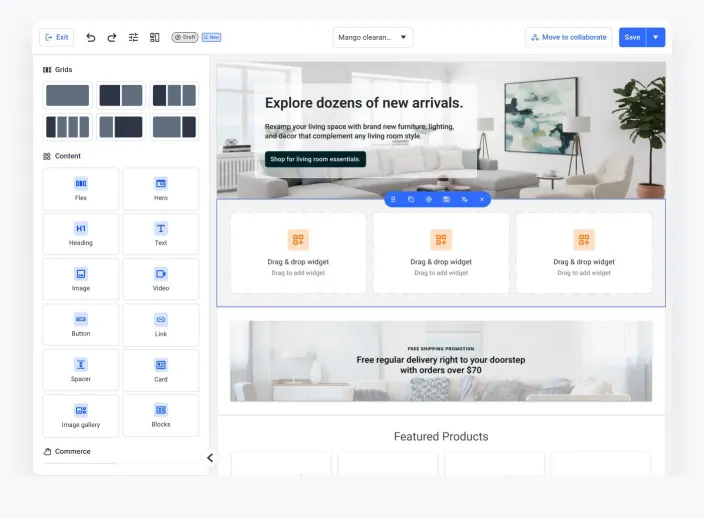Viewport: 704px width, 519px height.
Task: Click Move to collaborate
Action: click(x=568, y=37)
